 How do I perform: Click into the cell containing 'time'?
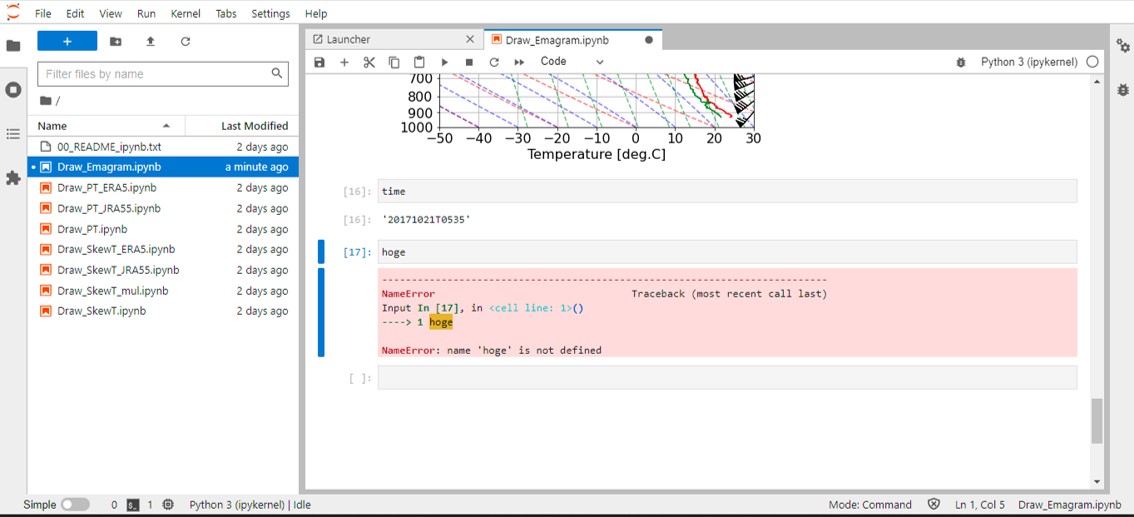click(x=727, y=192)
